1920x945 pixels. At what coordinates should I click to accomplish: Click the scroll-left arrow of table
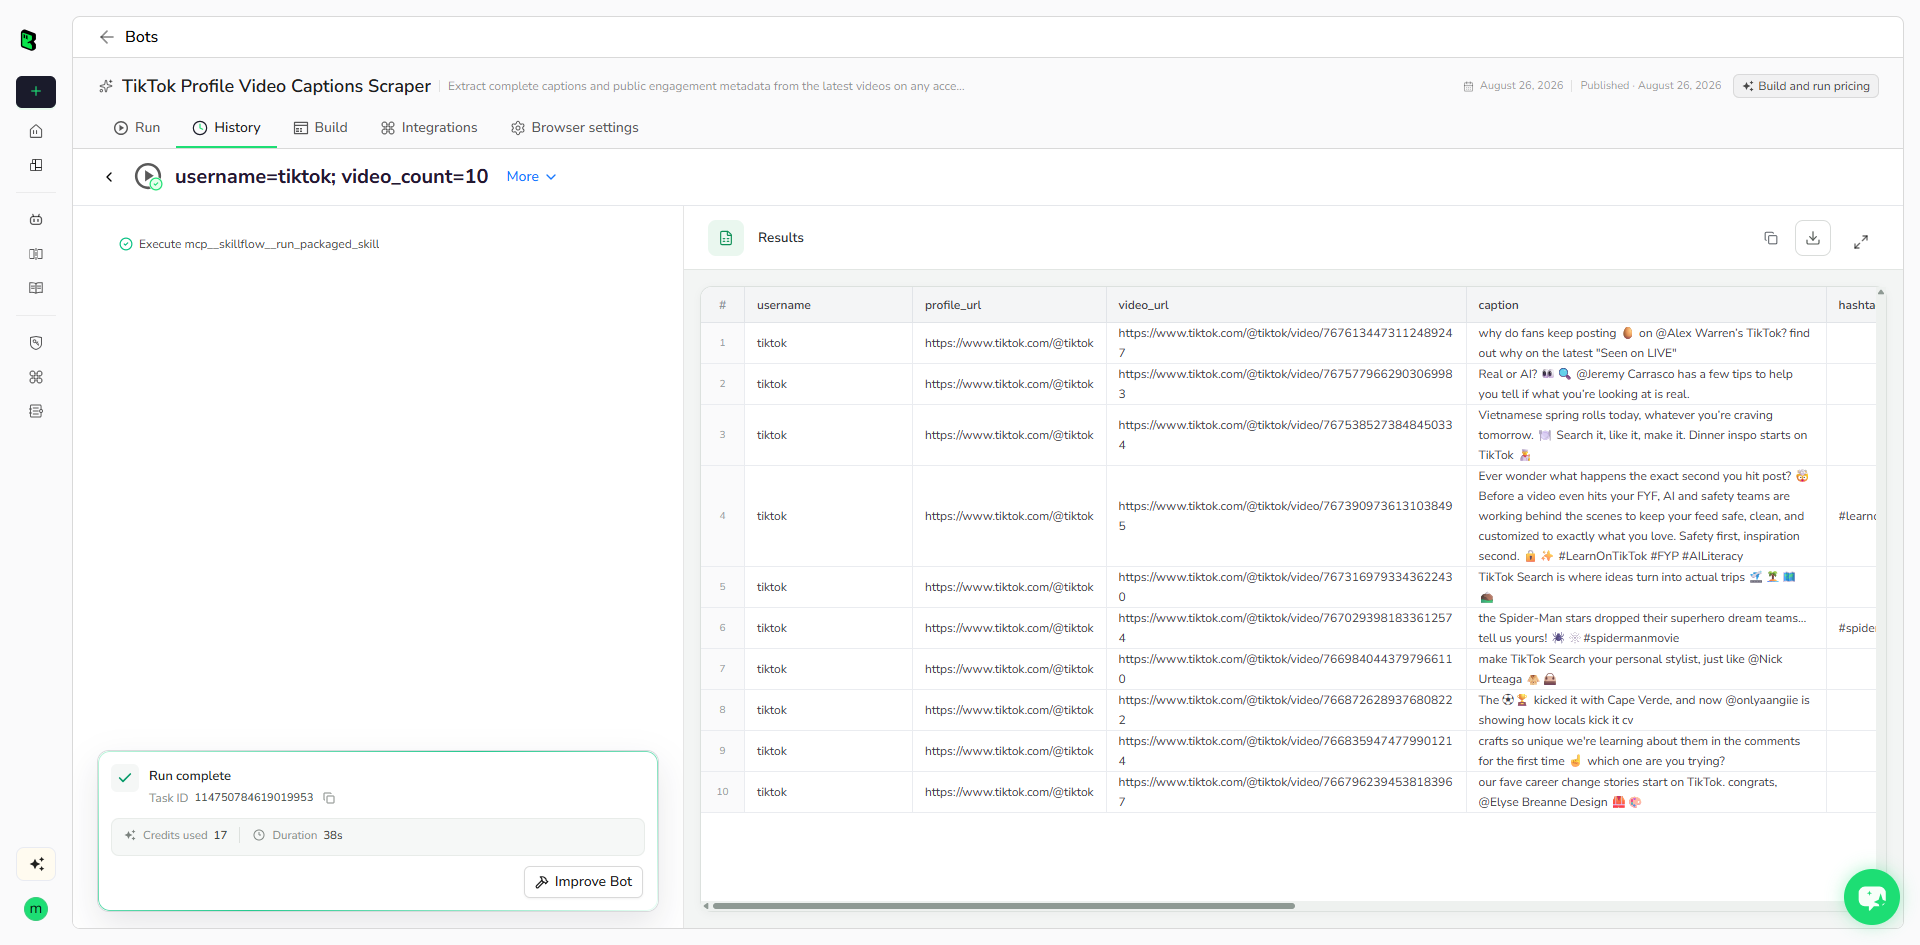(706, 906)
